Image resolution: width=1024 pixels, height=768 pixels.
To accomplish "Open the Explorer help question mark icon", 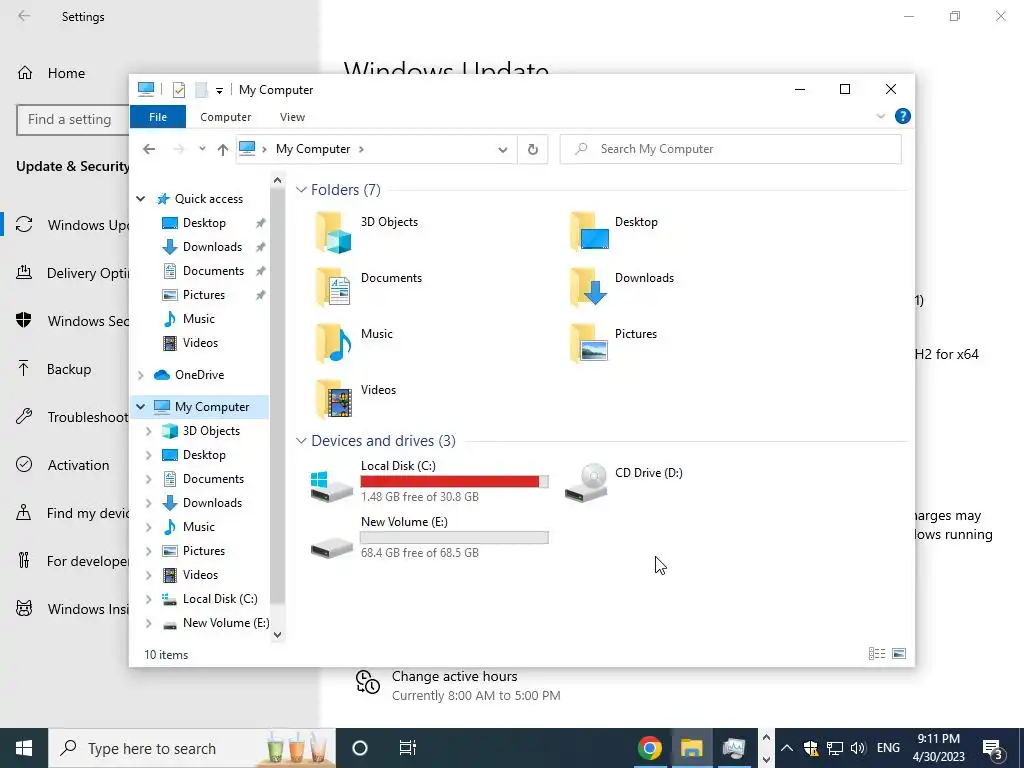I will (903, 116).
